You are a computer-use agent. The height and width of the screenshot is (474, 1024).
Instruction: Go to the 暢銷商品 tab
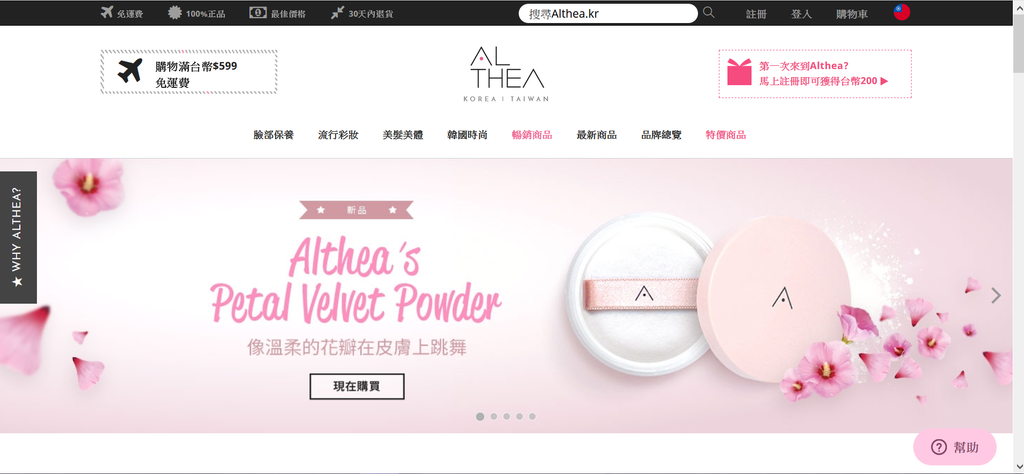(532, 135)
